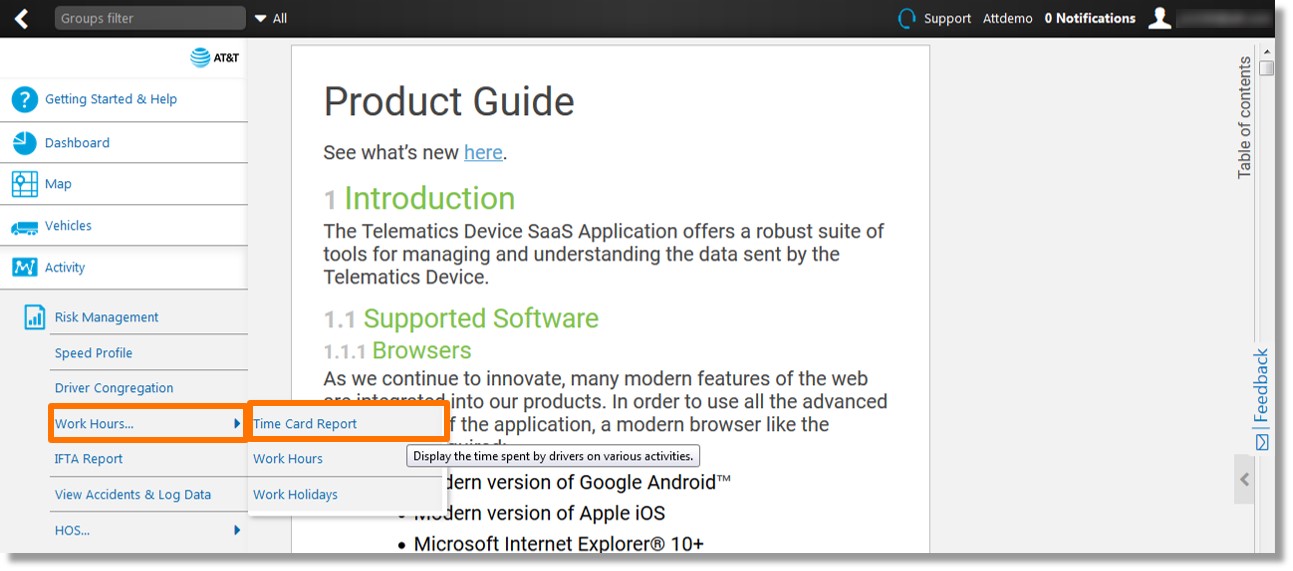
Task: Click the Activity graph icon
Action: (24, 267)
